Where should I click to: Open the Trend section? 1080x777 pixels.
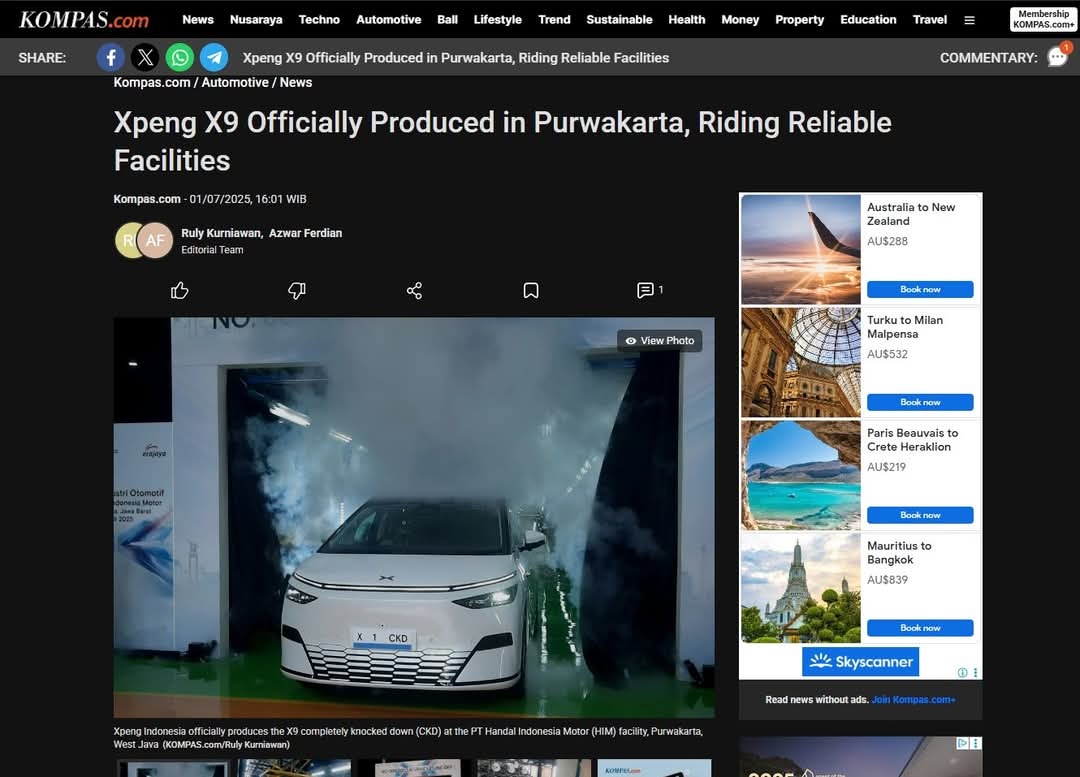[x=554, y=20]
